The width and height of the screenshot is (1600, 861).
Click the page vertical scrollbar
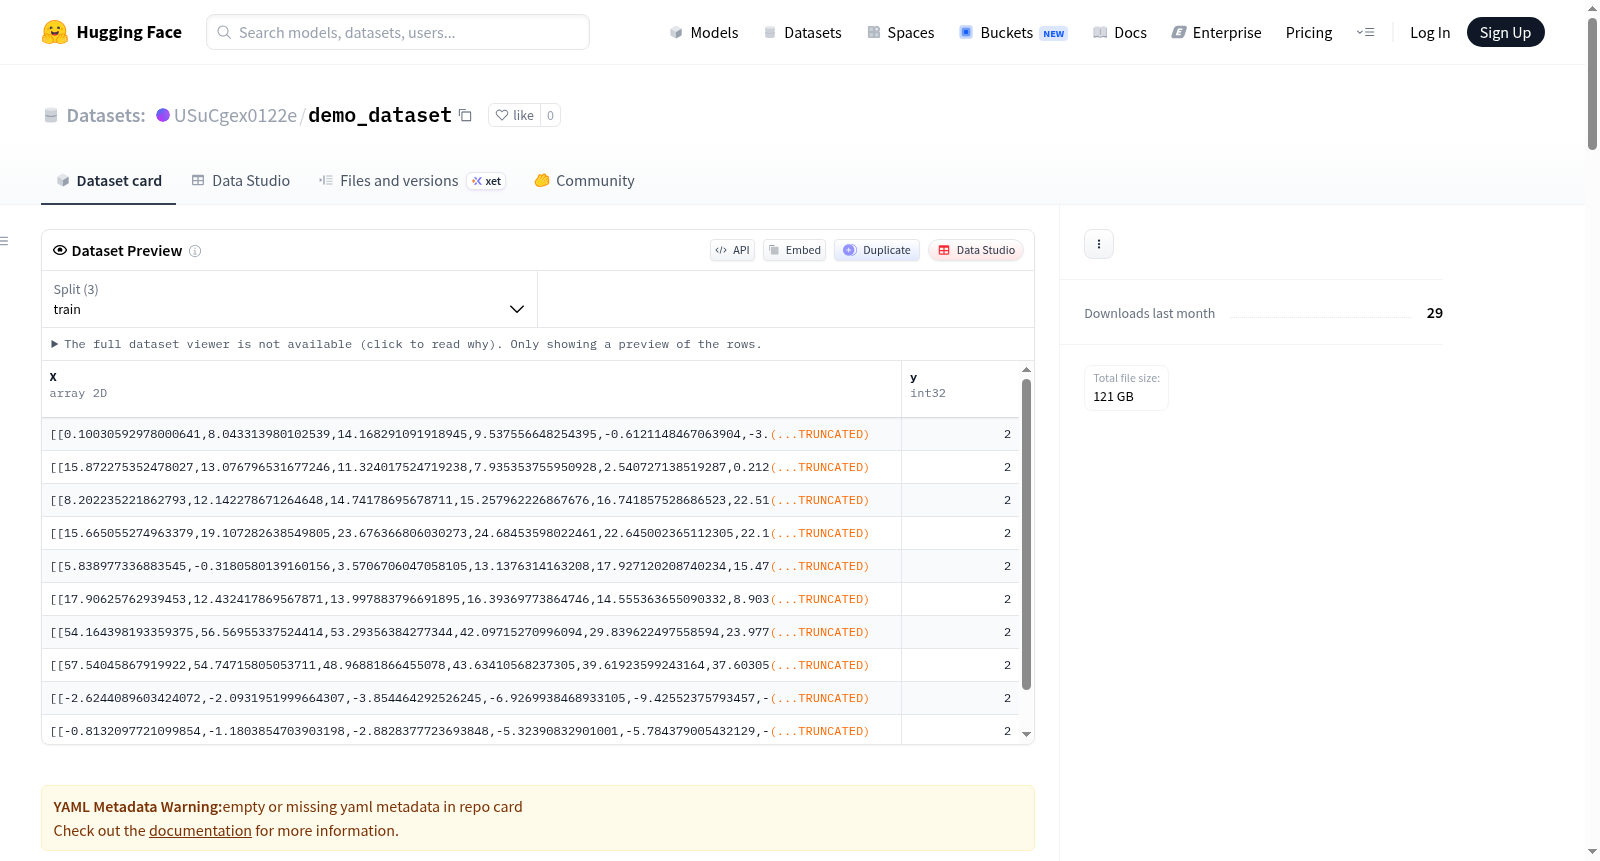point(1592,83)
